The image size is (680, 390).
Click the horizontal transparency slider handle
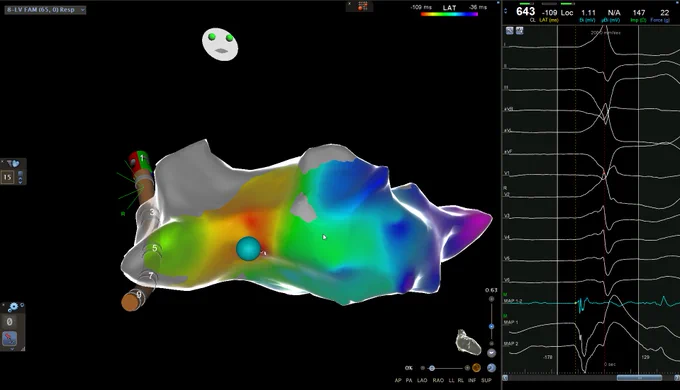pos(432,368)
